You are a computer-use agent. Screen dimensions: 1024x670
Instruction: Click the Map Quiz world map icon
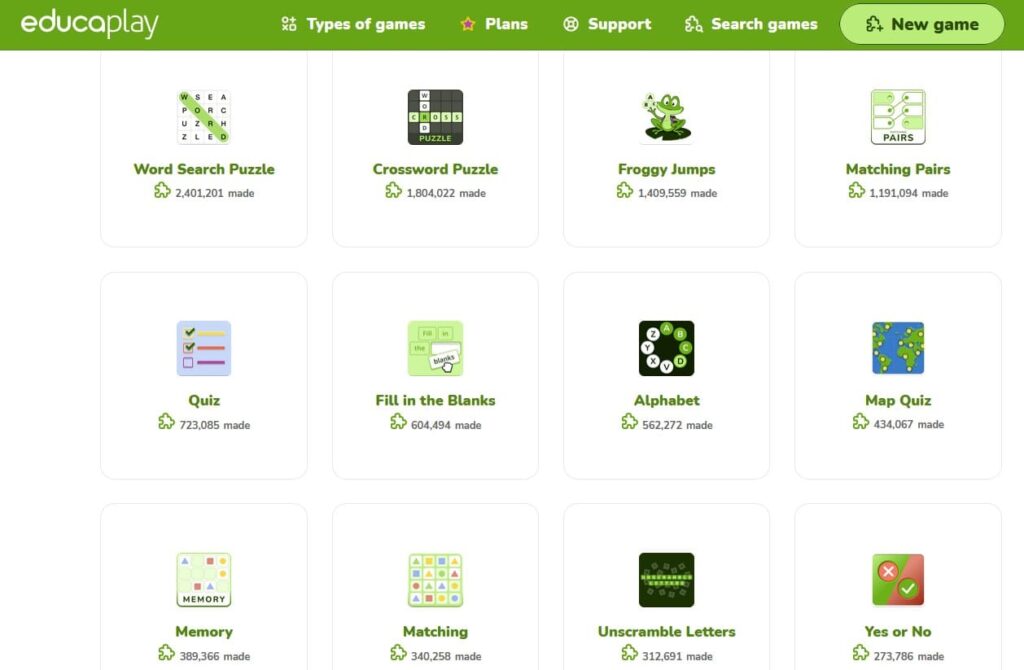coord(898,348)
